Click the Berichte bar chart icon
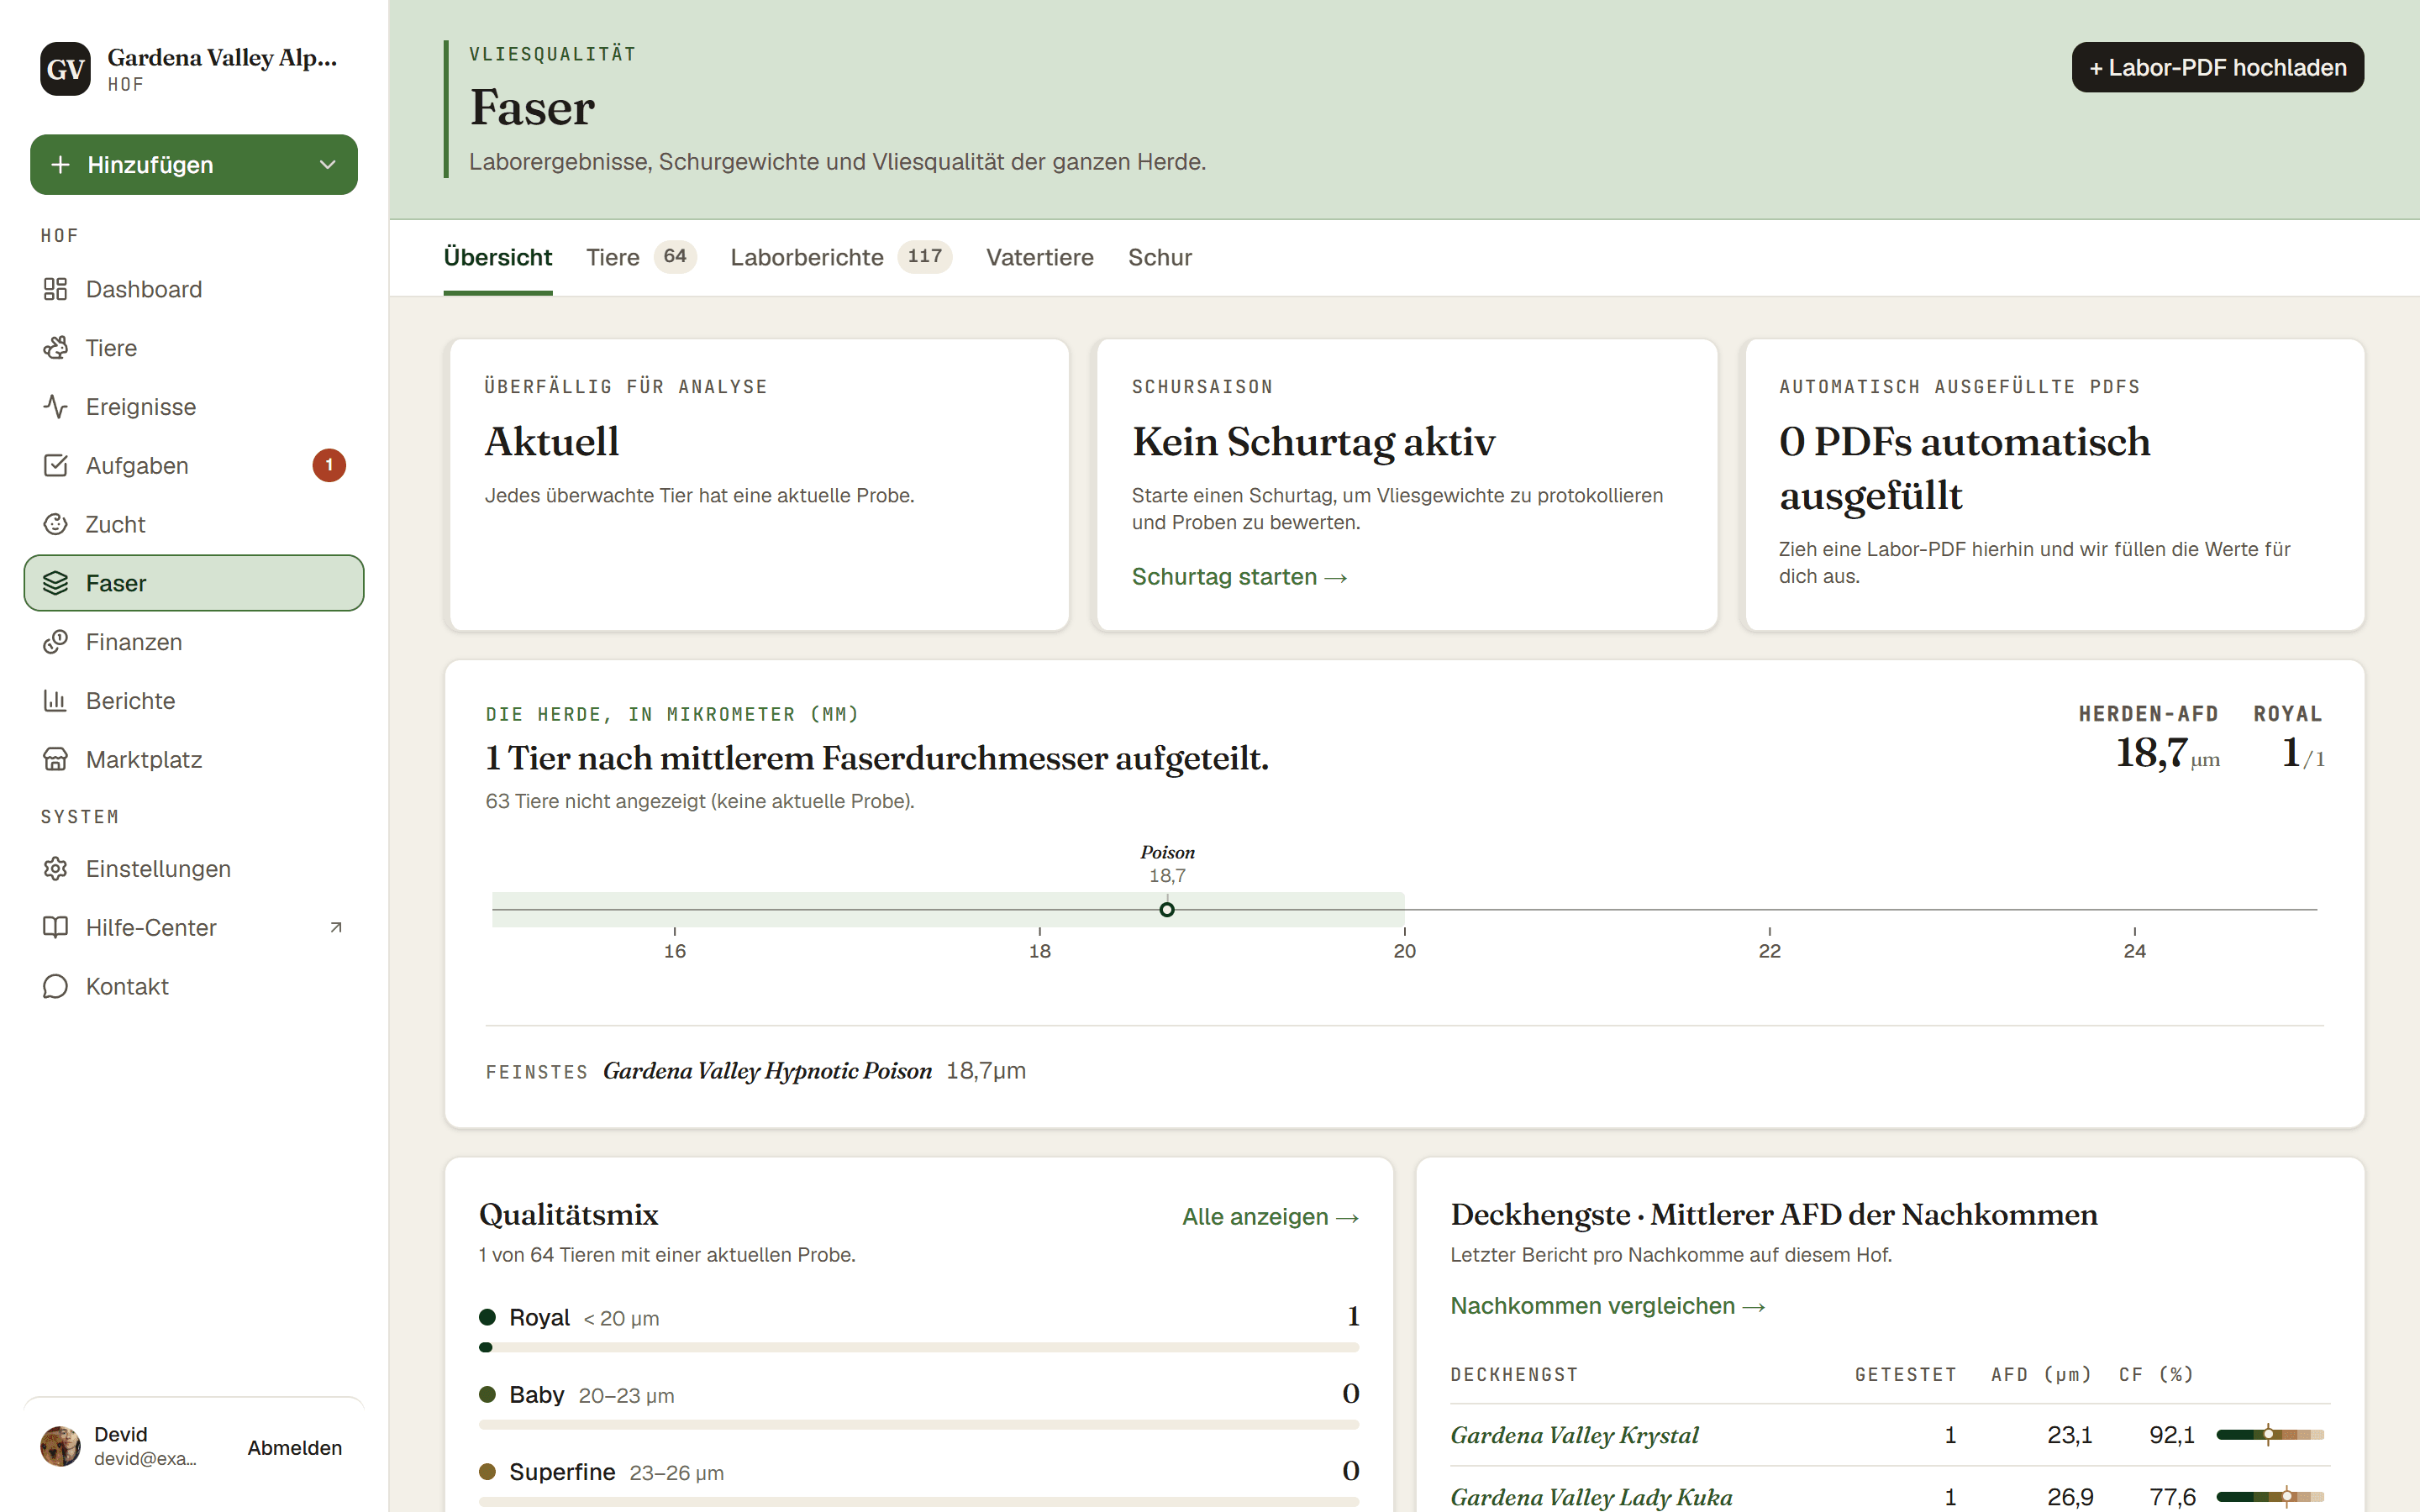Screen dimensions: 2420x1512 point(55,701)
